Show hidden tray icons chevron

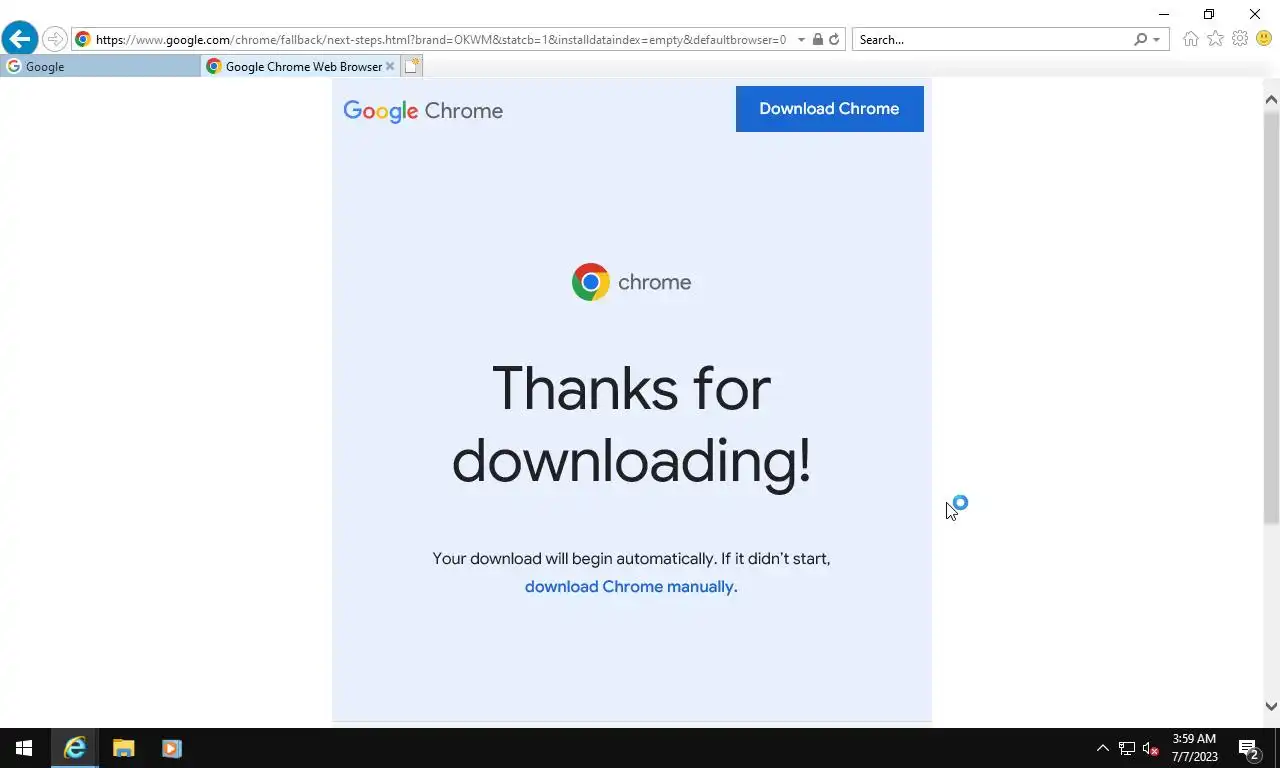[x=1102, y=748]
